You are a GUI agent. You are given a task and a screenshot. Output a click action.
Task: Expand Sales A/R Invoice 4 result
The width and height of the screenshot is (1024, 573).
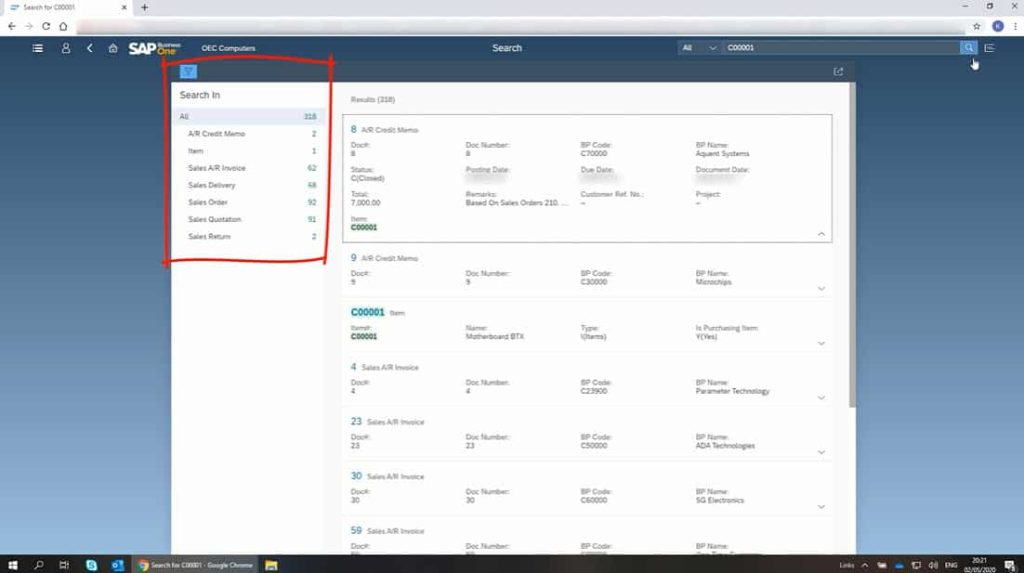(x=822, y=397)
